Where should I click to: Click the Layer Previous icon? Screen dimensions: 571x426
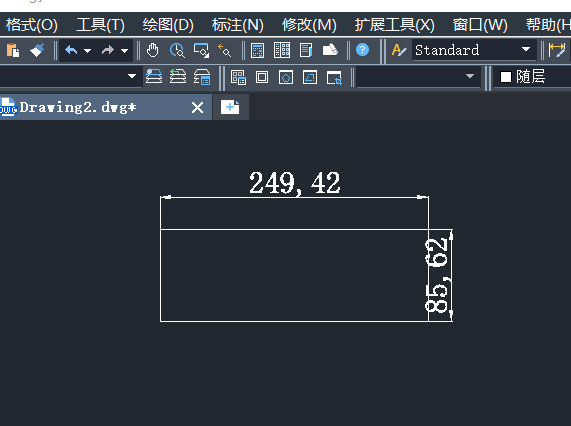[x=178, y=77]
